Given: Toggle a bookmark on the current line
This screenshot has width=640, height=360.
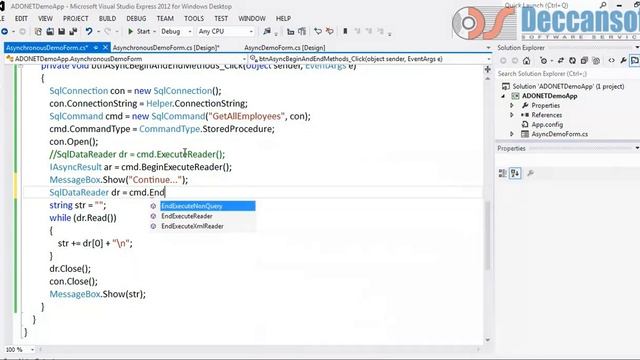Looking at the screenshot, I should [x=345, y=31].
